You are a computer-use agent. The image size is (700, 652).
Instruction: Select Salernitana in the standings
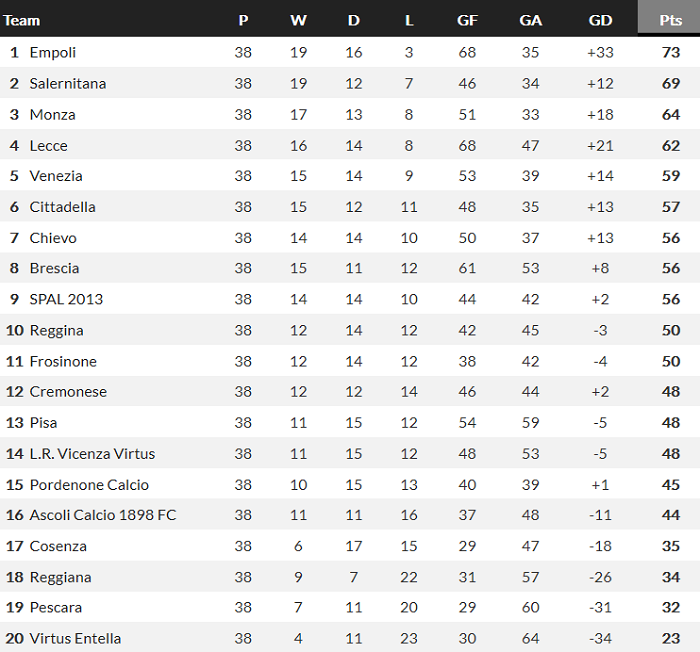pyautogui.click(x=68, y=83)
